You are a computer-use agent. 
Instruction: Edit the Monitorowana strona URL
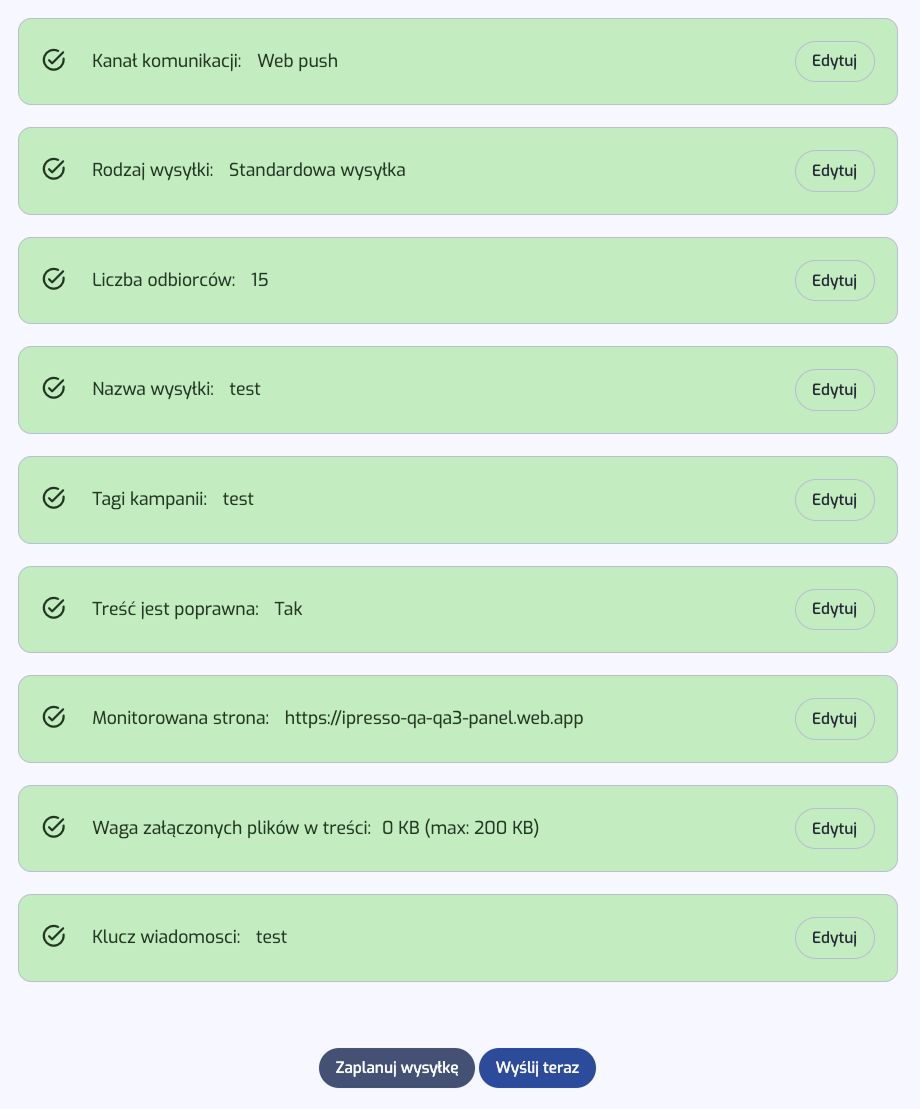pos(834,718)
